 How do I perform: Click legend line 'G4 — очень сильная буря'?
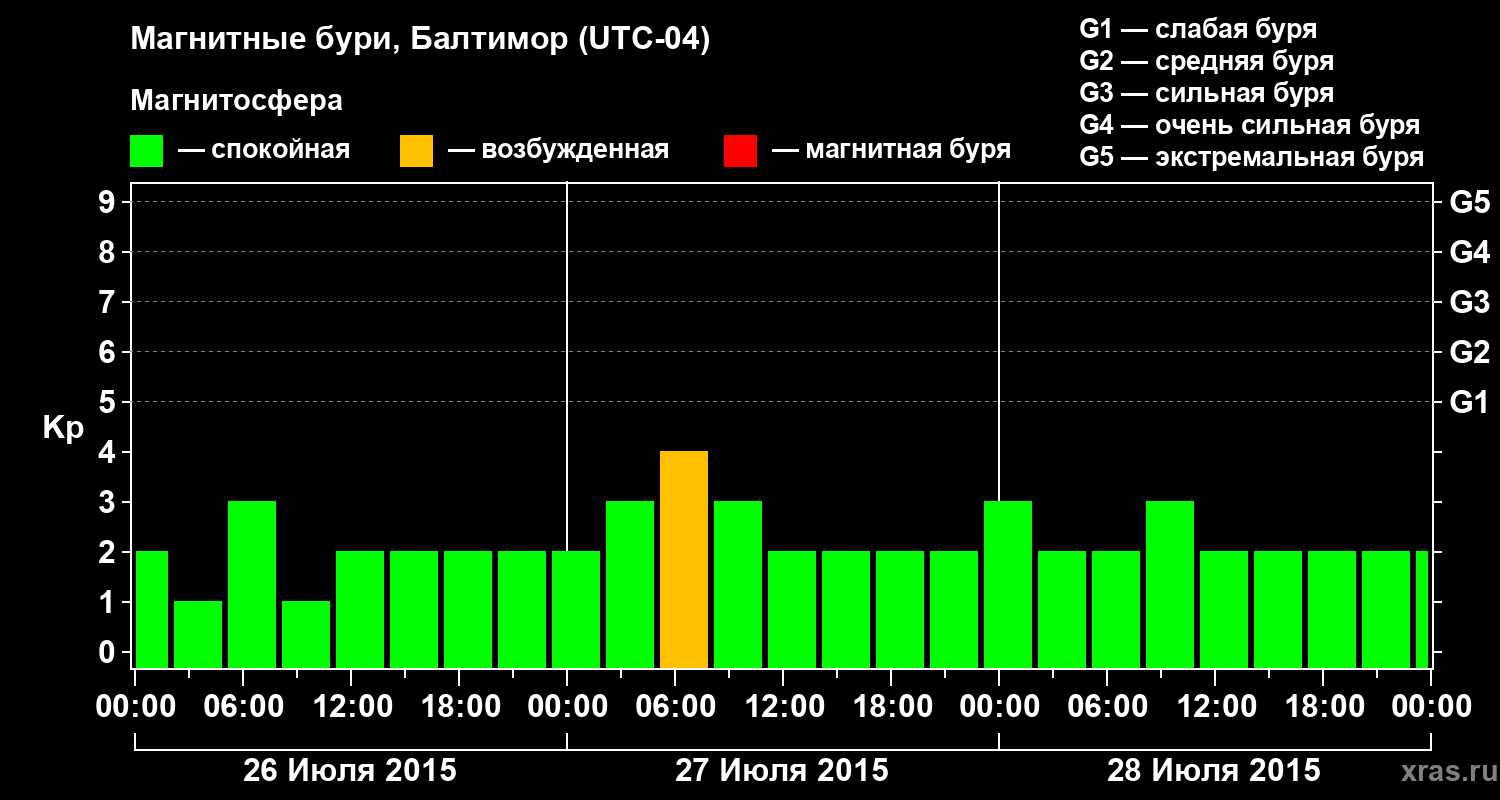(1249, 125)
